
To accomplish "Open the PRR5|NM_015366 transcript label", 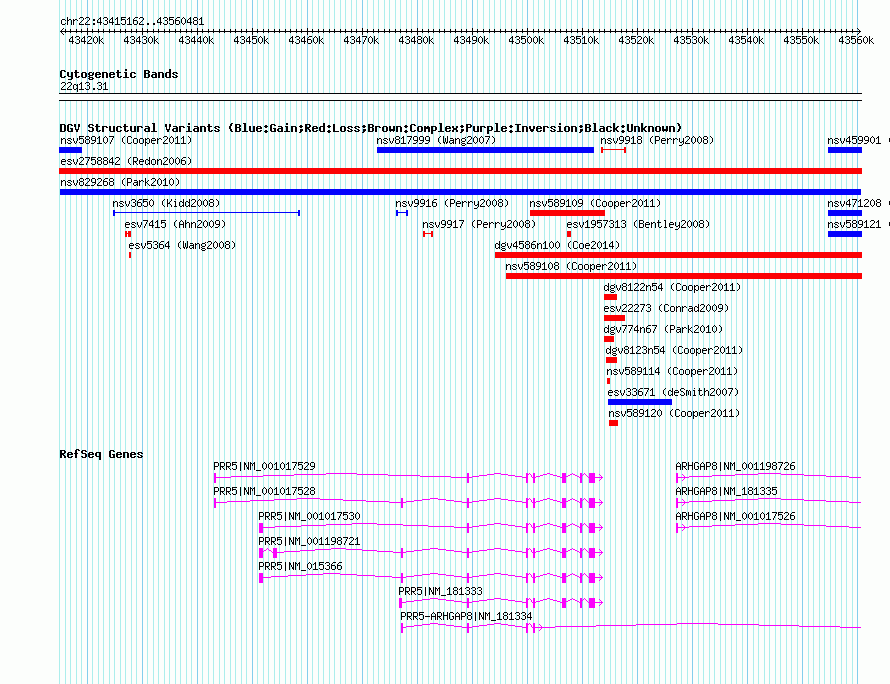I will (300, 566).
